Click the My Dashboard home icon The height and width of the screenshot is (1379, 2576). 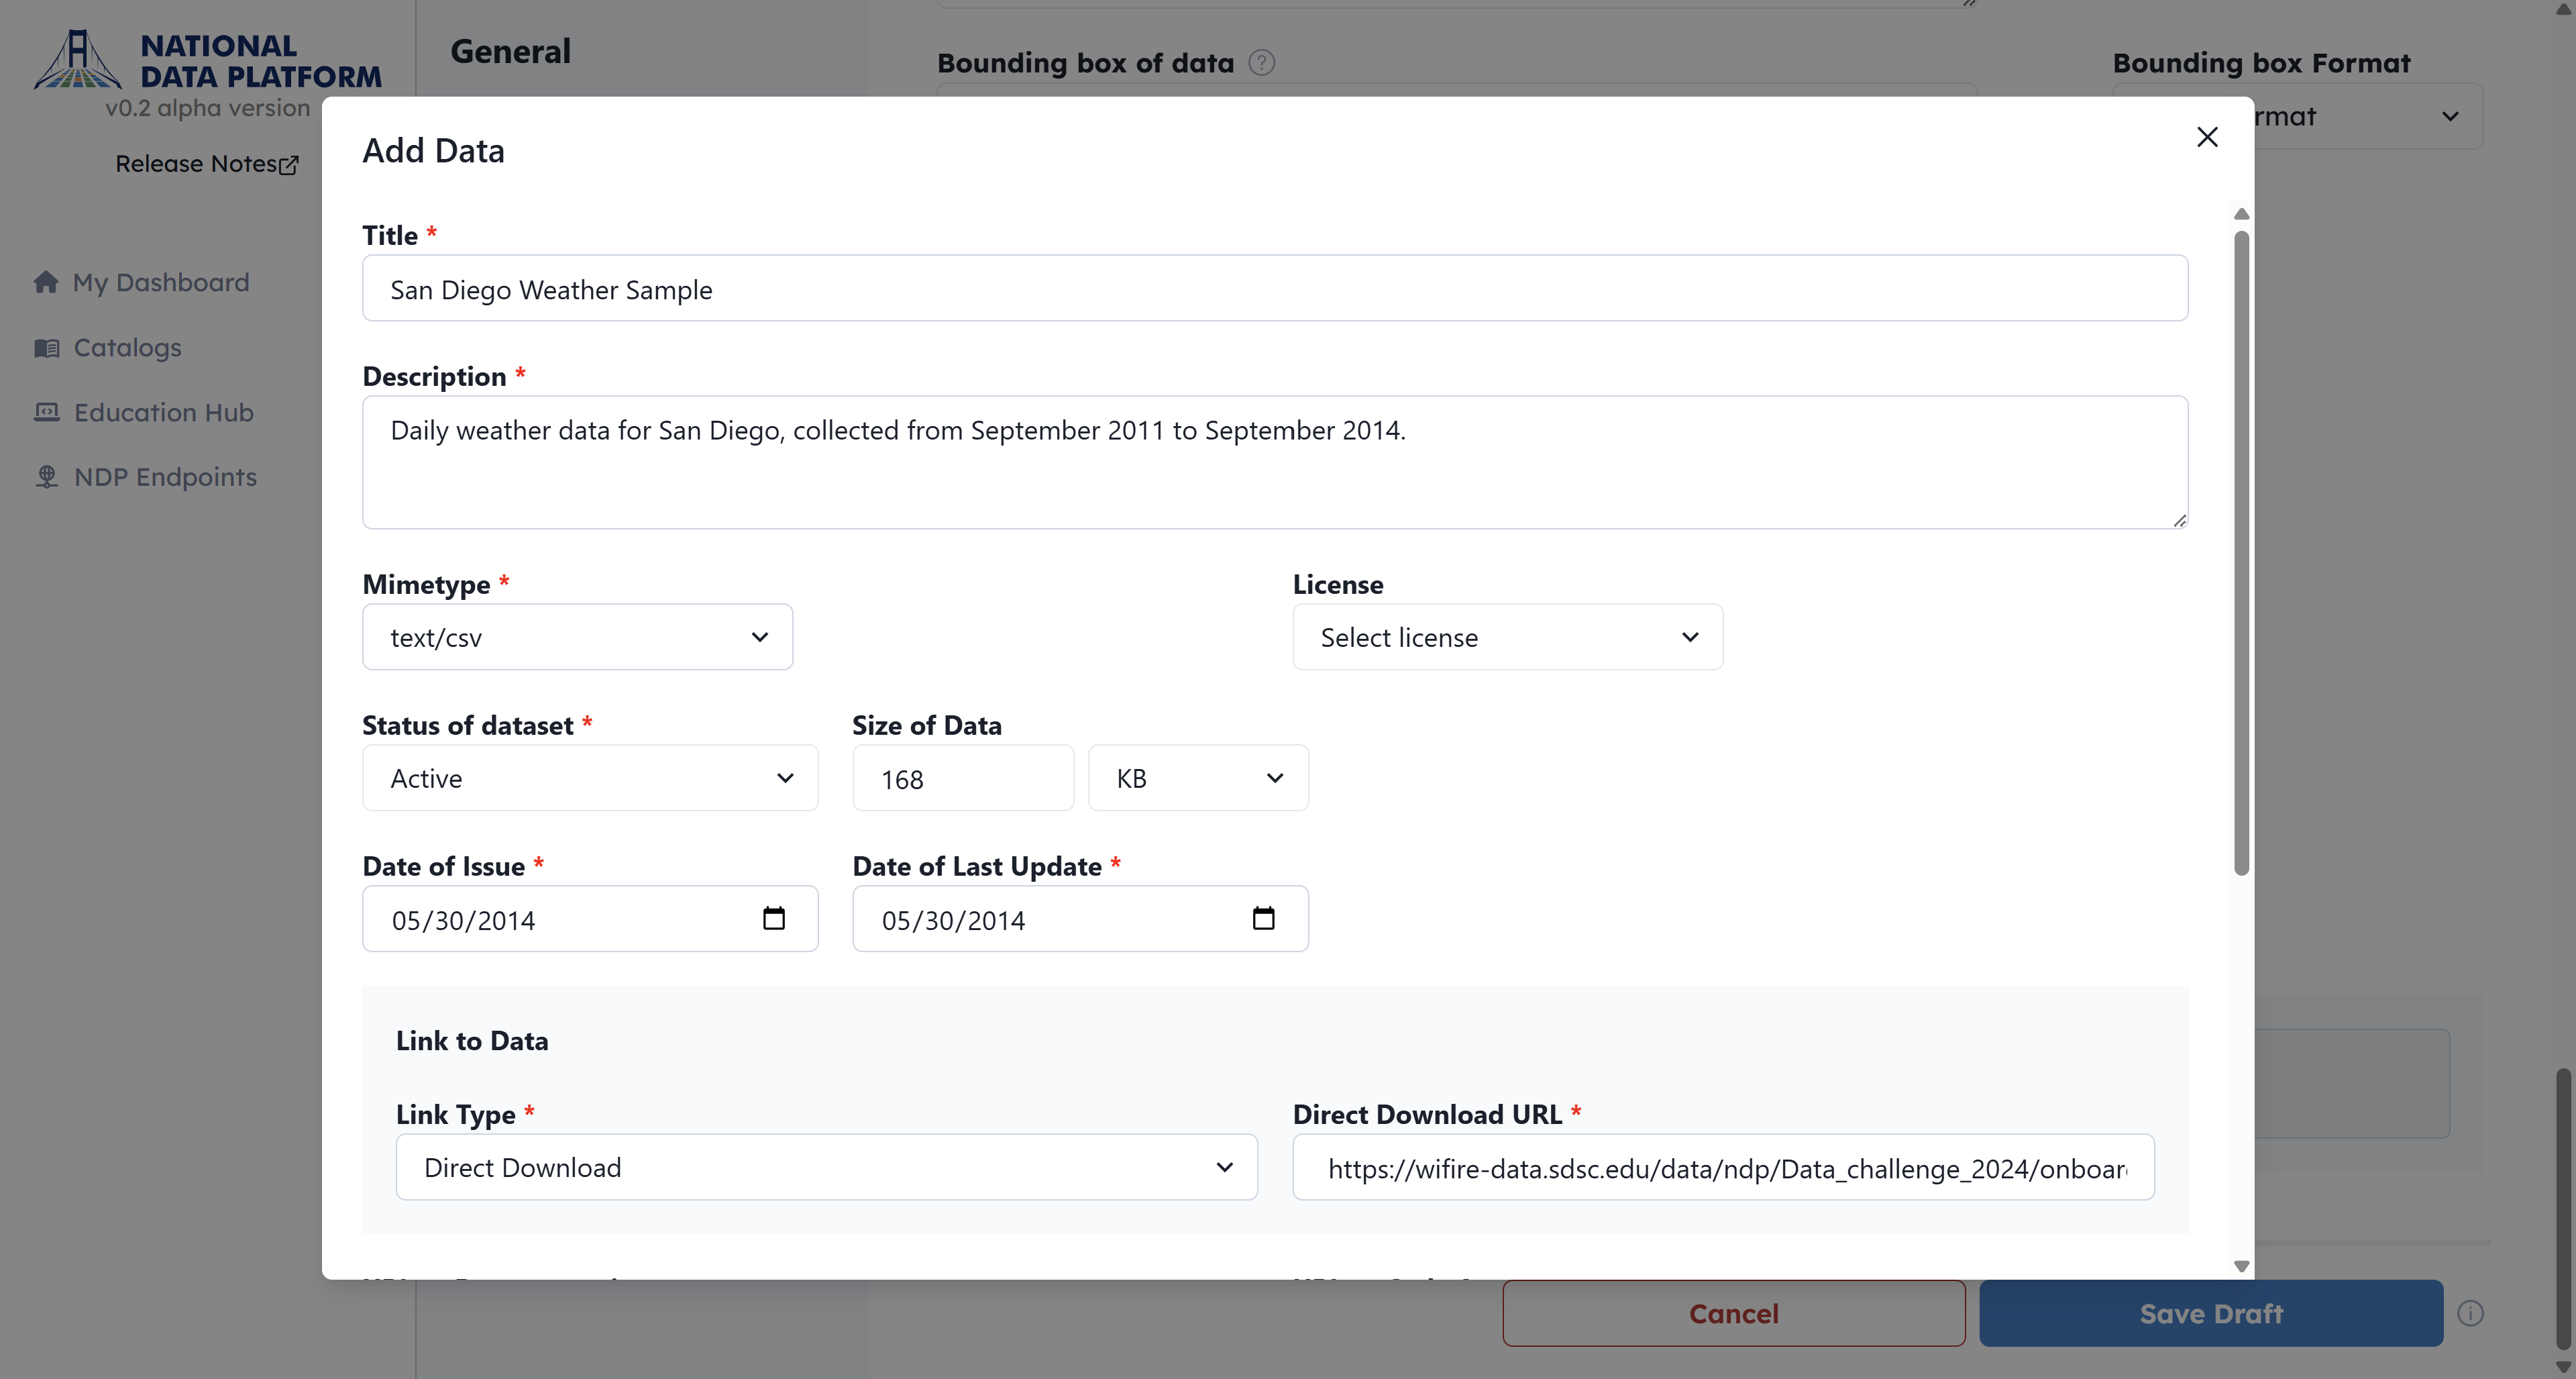46,283
